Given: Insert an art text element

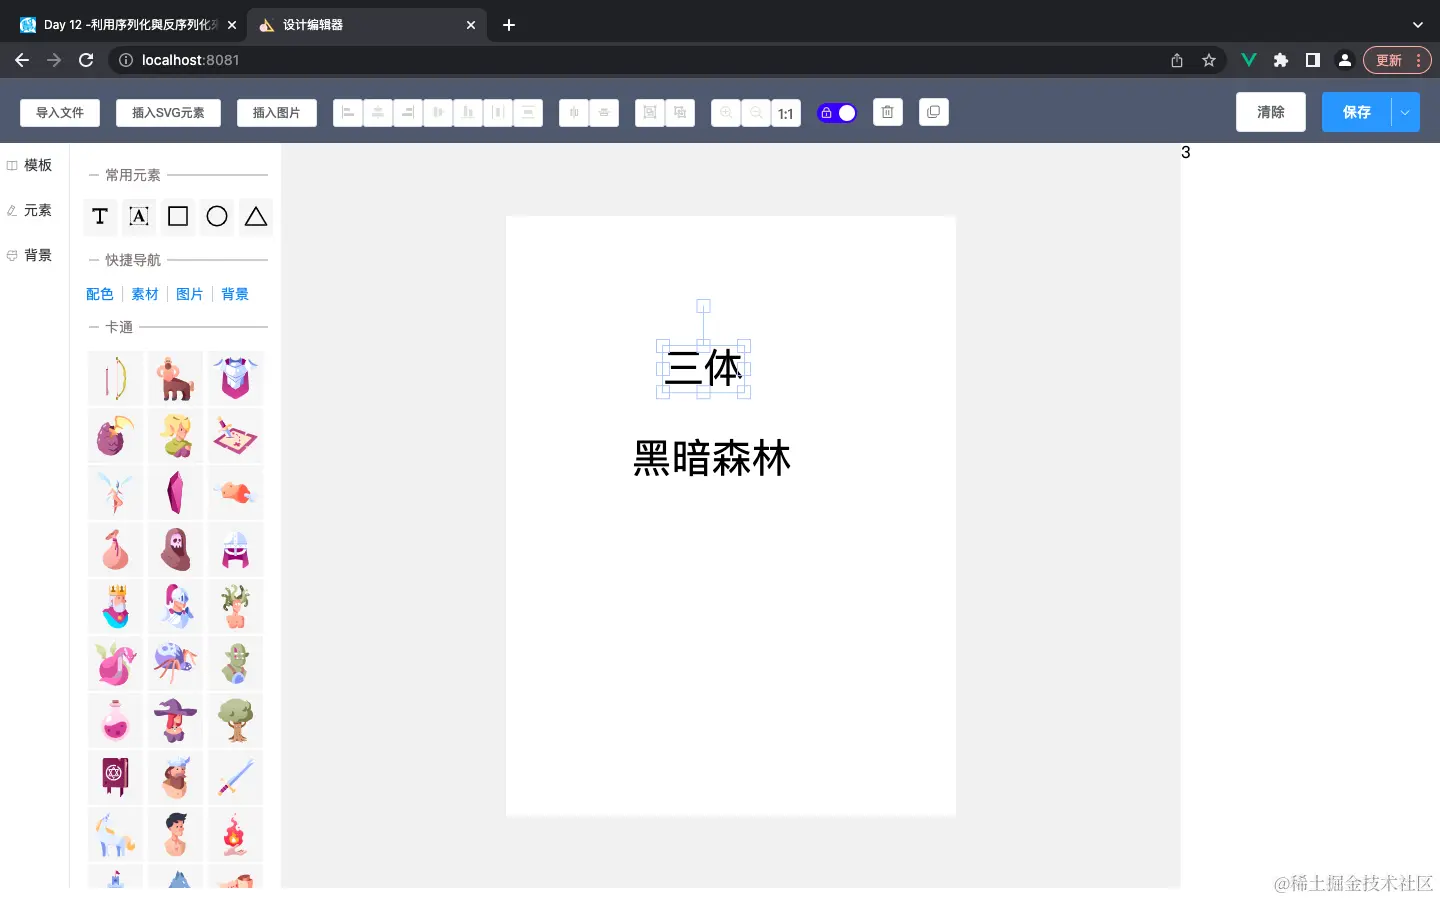Looking at the screenshot, I should (138, 216).
